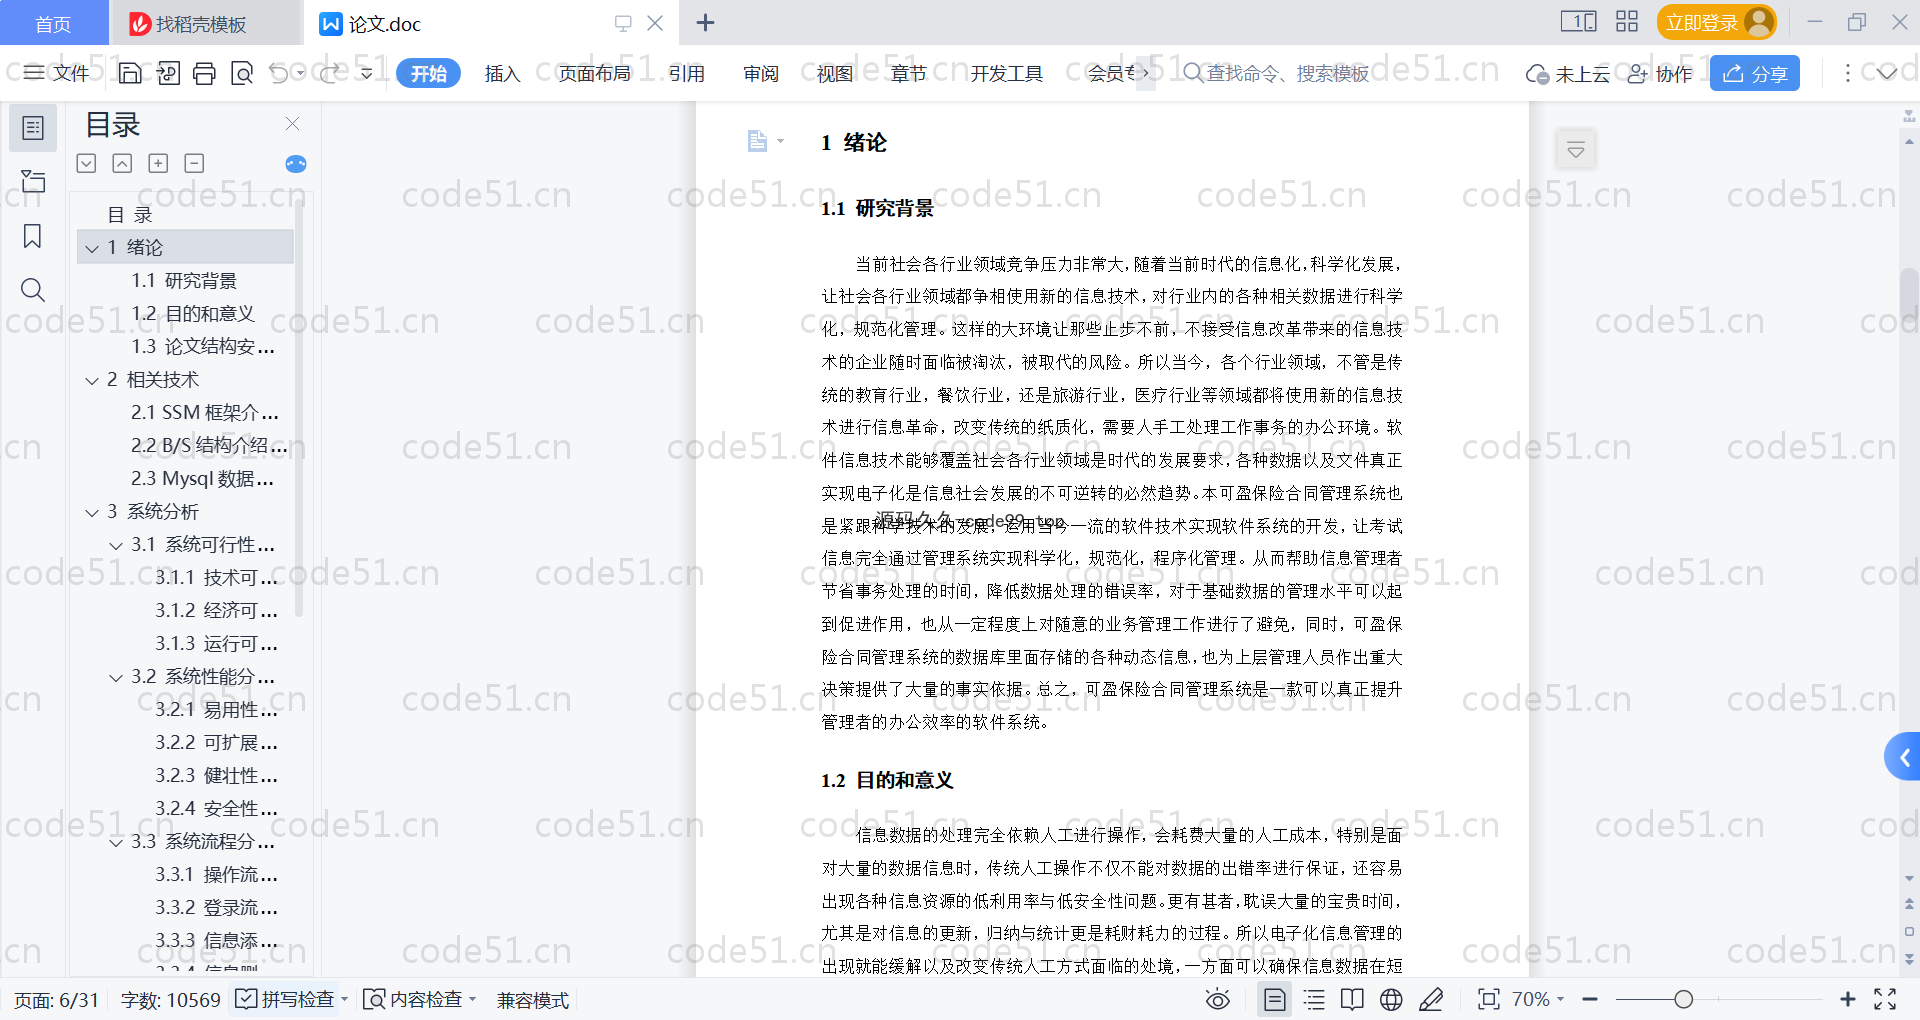Open the 引用 ribbon tab
This screenshot has height=1020, width=1920.
click(x=687, y=73)
